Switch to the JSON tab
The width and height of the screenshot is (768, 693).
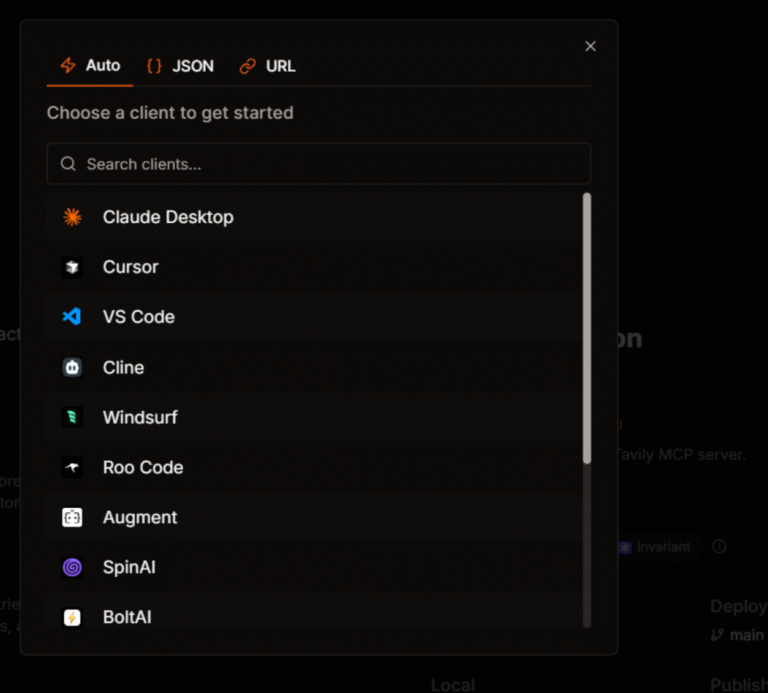click(181, 66)
